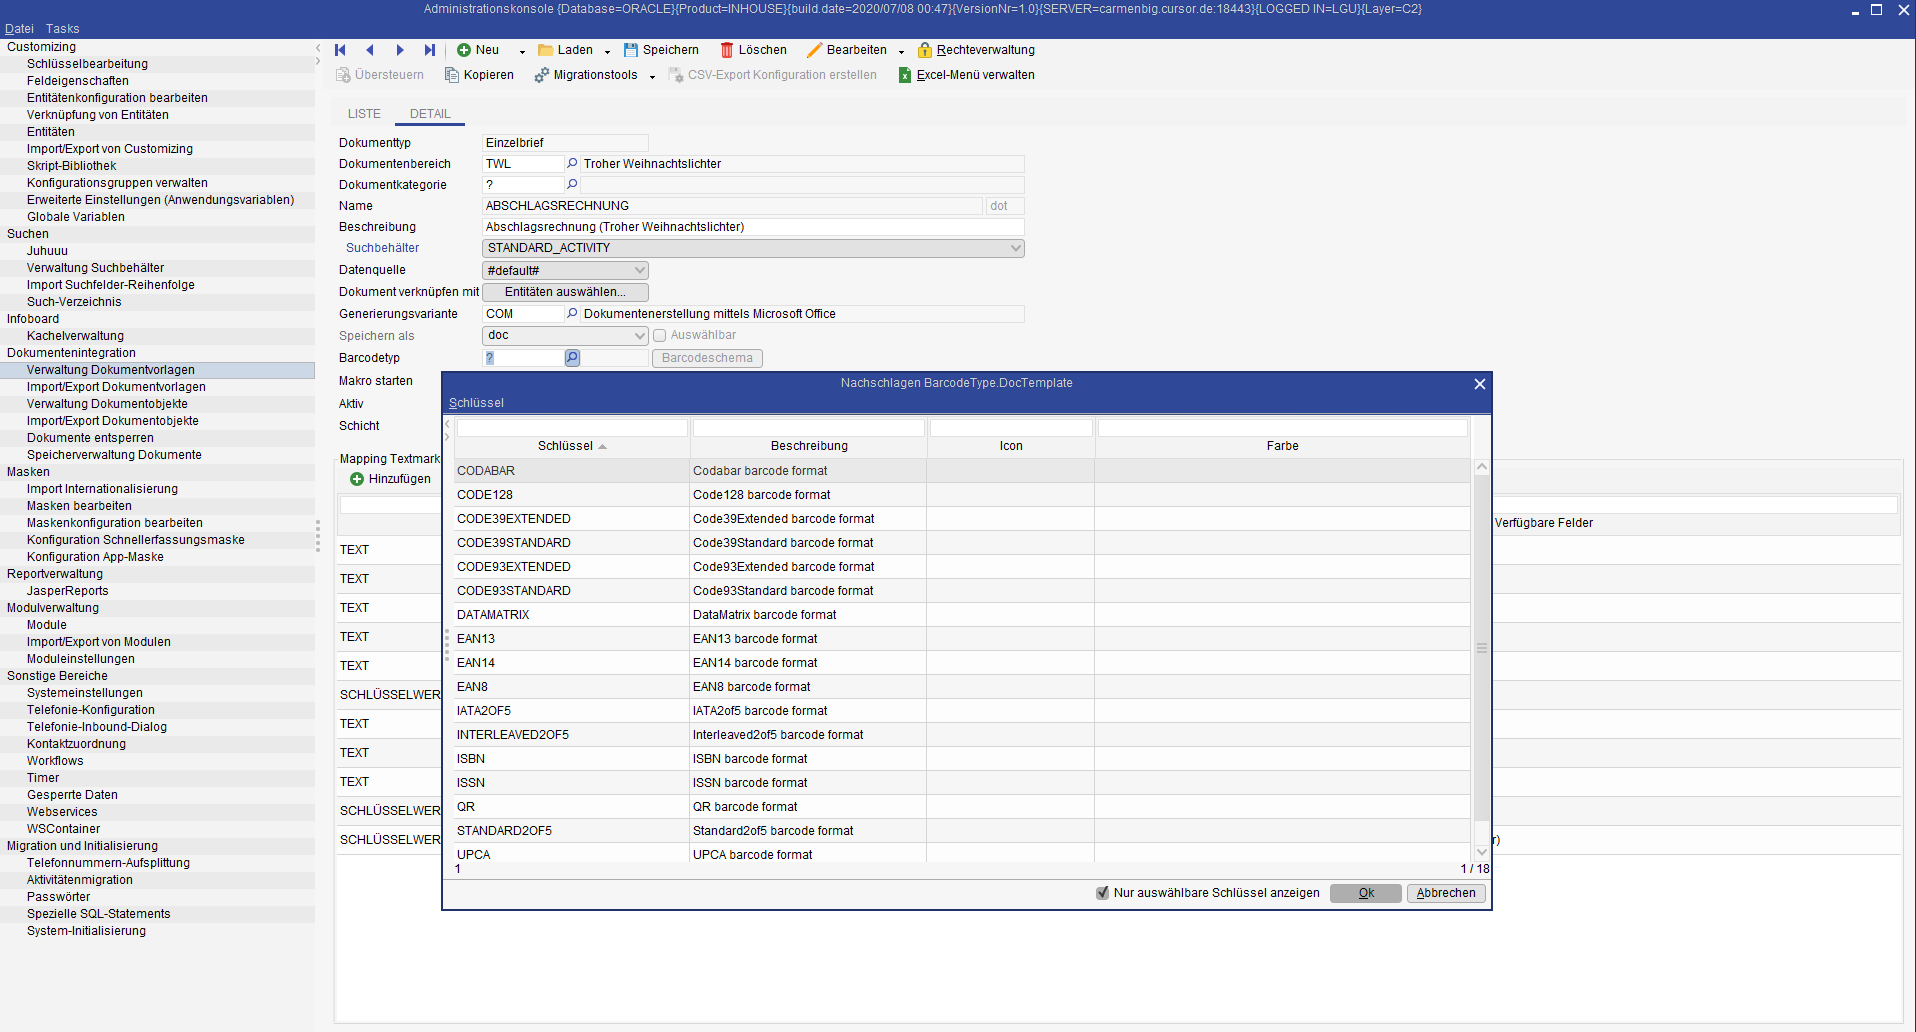Click the Barcodetyp lookup magnifier
The width and height of the screenshot is (1916, 1032).
pyautogui.click(x=572, y=358)
